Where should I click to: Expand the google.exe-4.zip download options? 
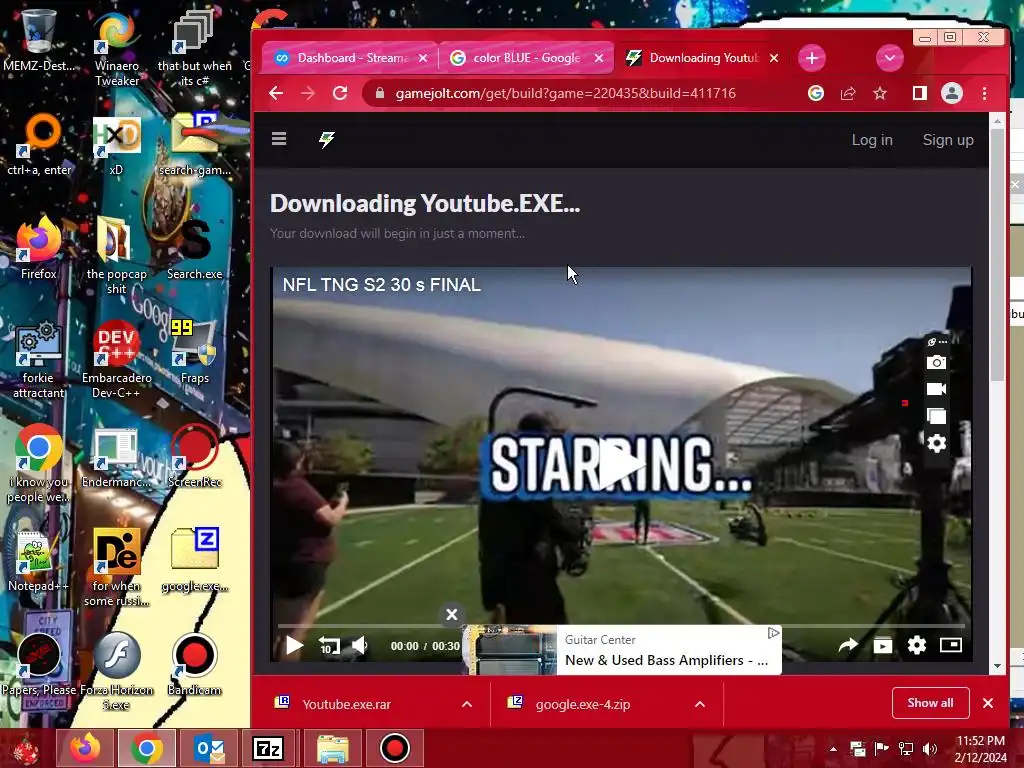click(699, 704)
